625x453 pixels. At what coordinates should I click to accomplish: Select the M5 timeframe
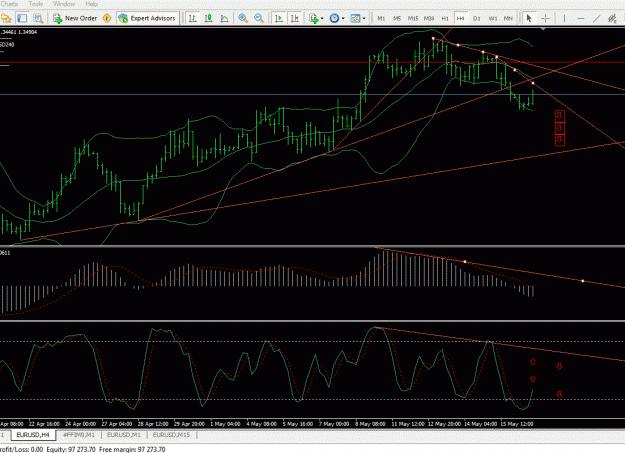[397, 18]
